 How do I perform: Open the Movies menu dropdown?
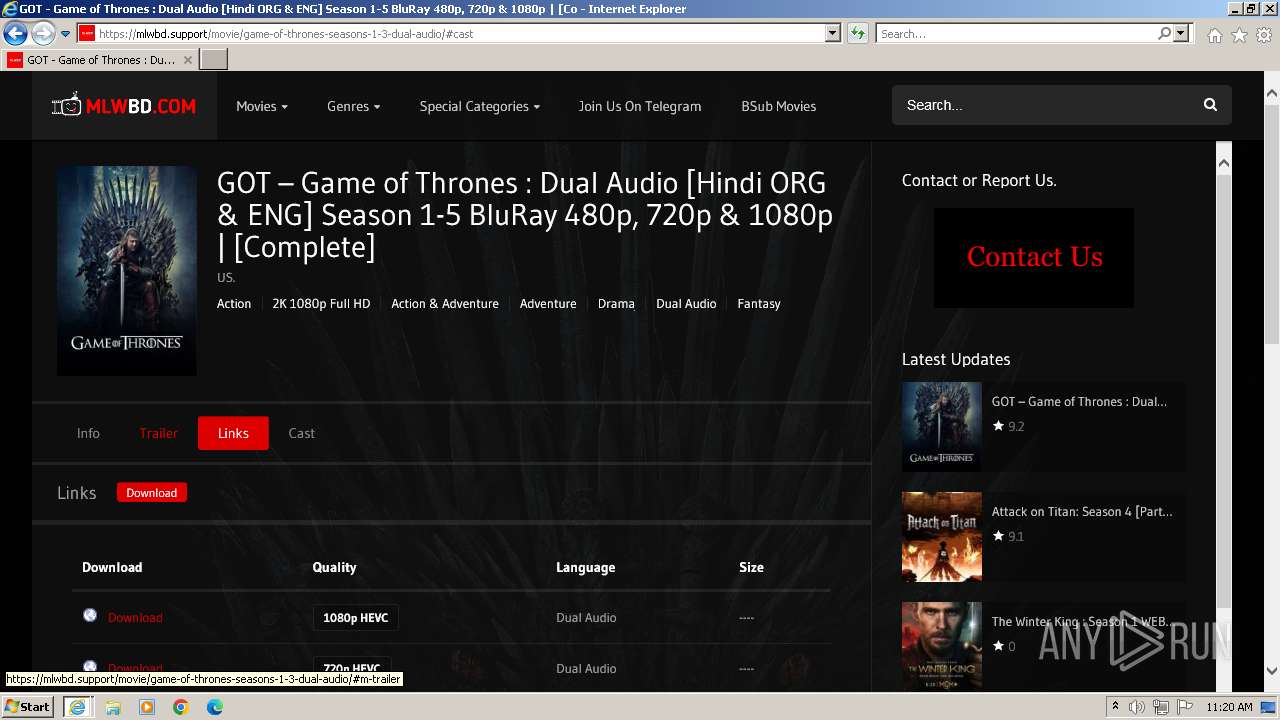pos(262,106)
